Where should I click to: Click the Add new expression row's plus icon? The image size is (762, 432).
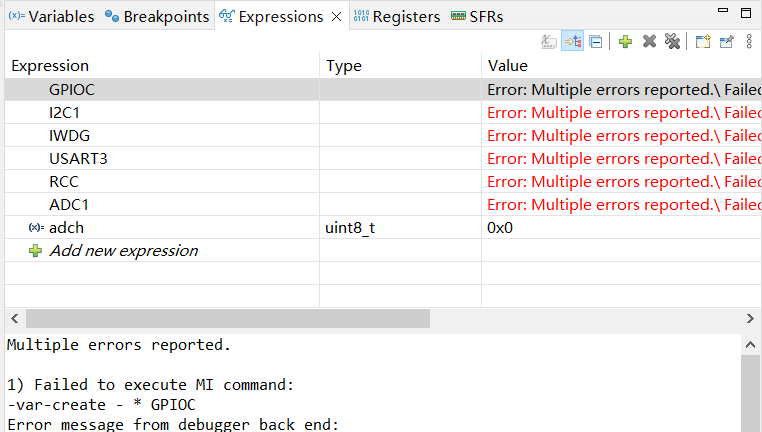pyautogui.click(x=35, y=251)
